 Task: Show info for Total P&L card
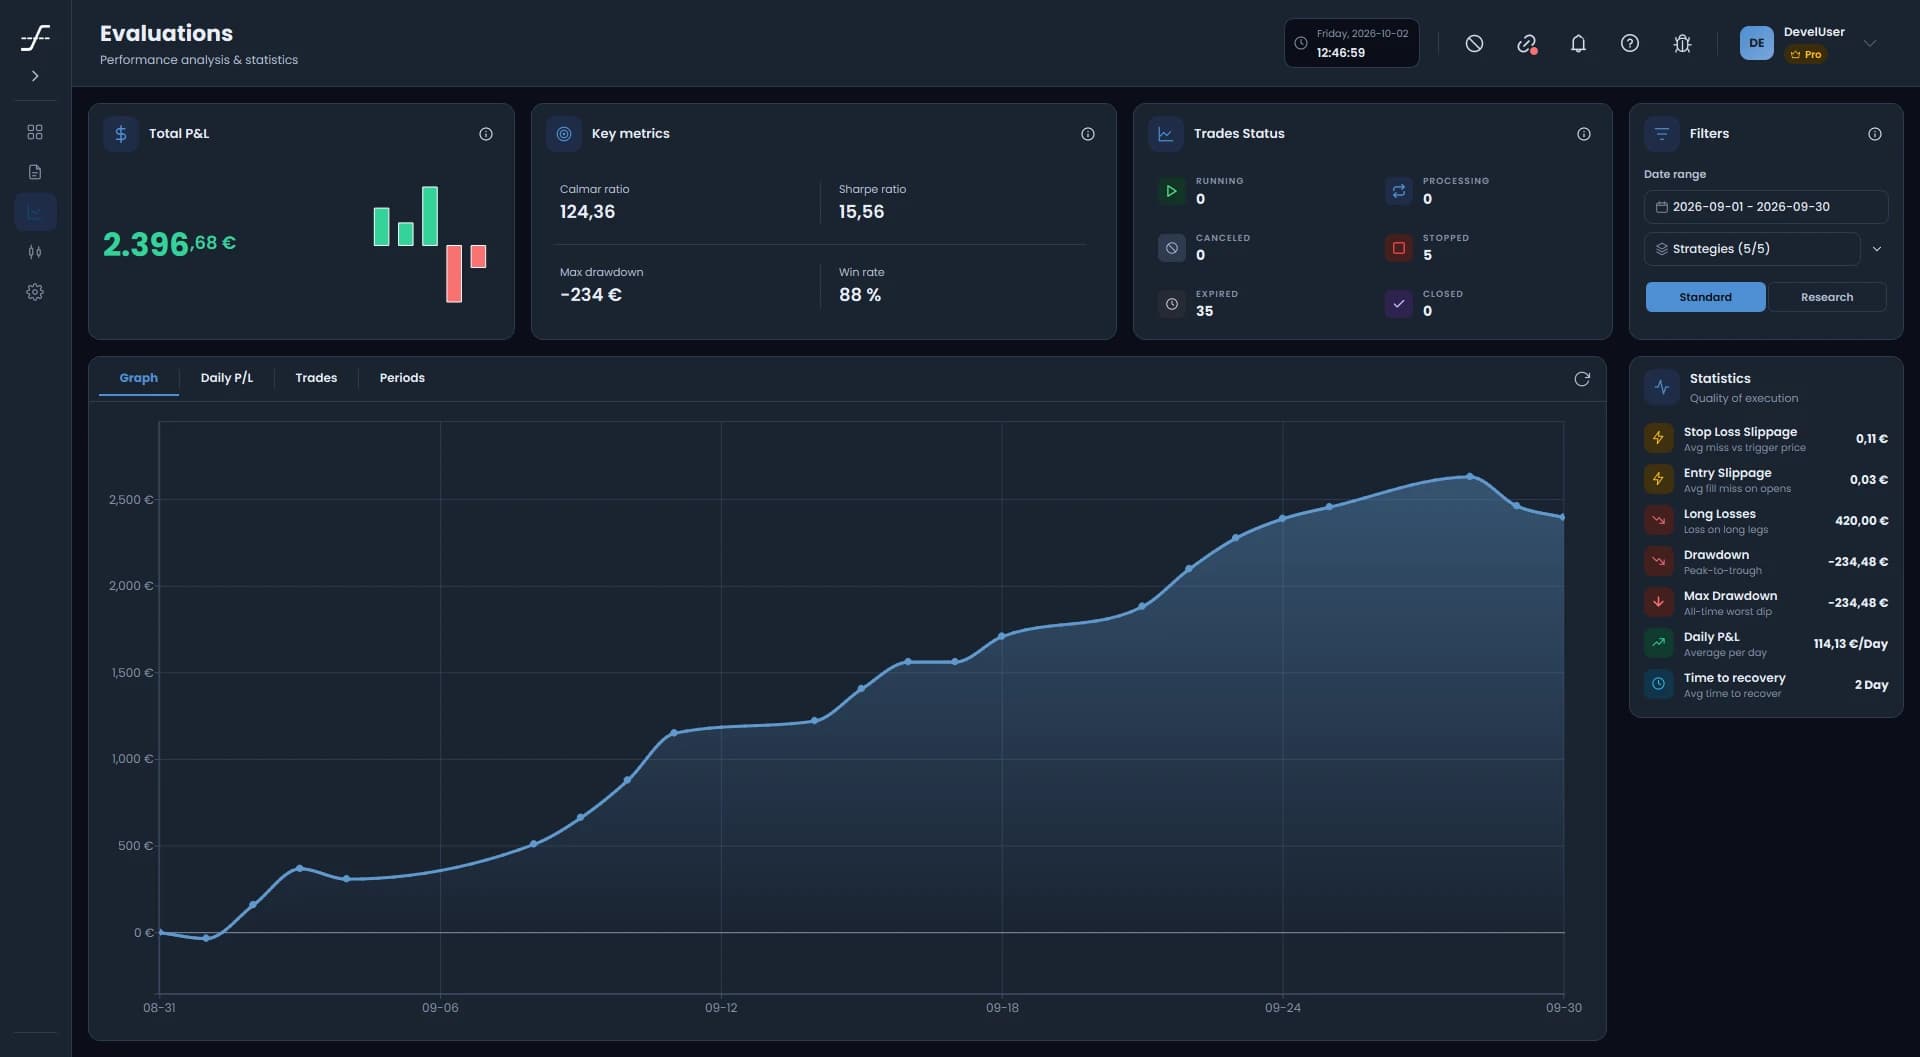pos(486,134)
